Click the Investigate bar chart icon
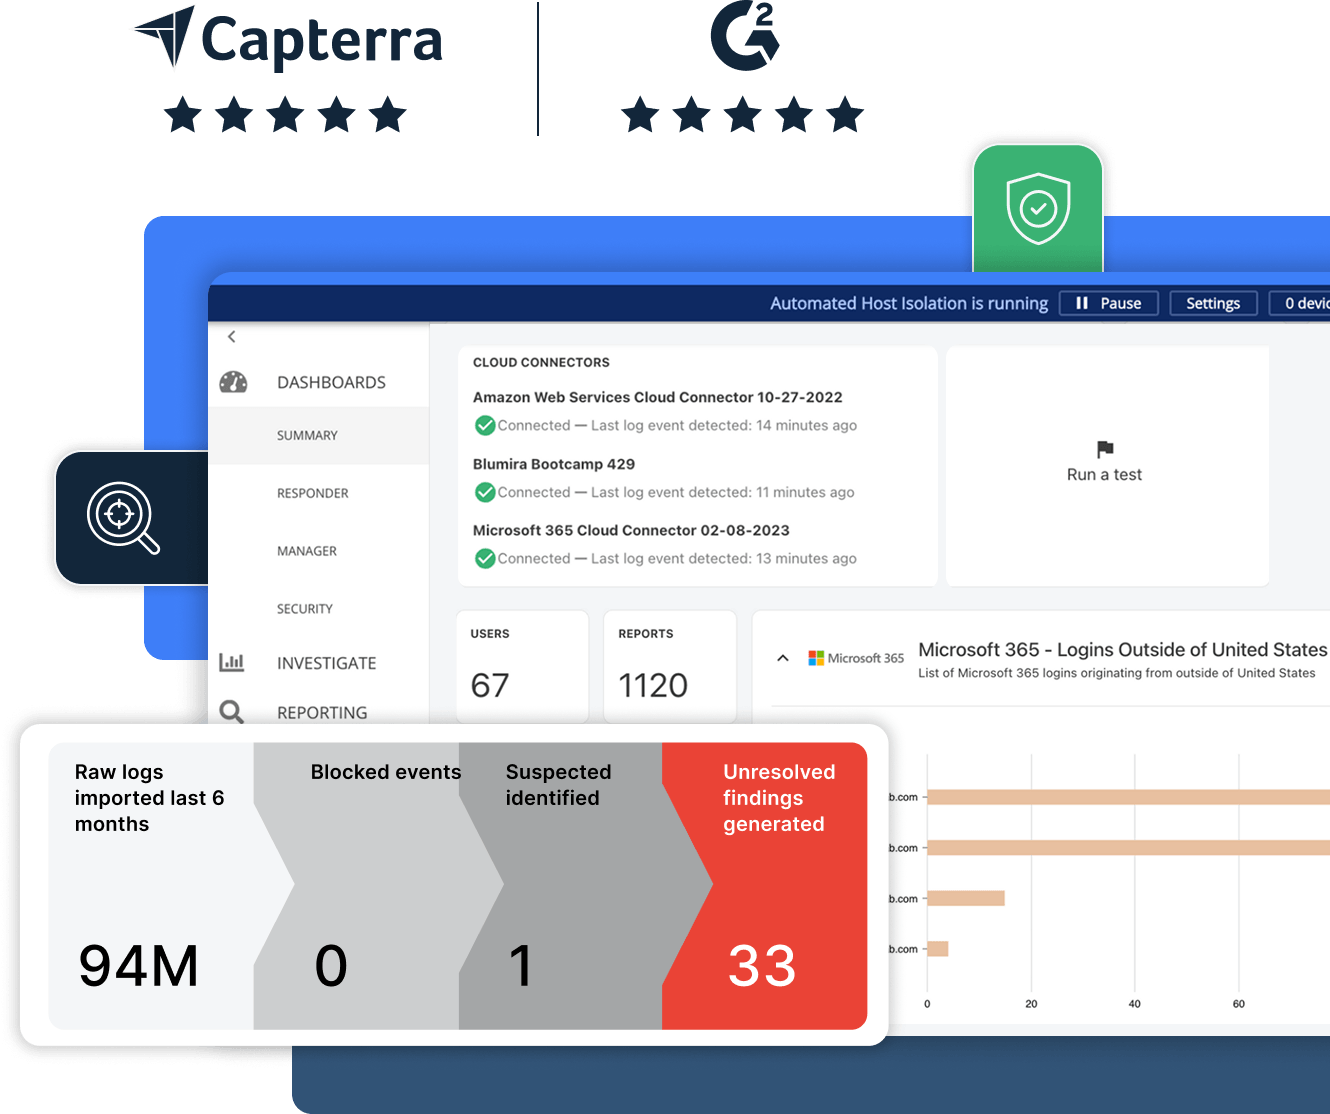 click(x=233, y=662)
